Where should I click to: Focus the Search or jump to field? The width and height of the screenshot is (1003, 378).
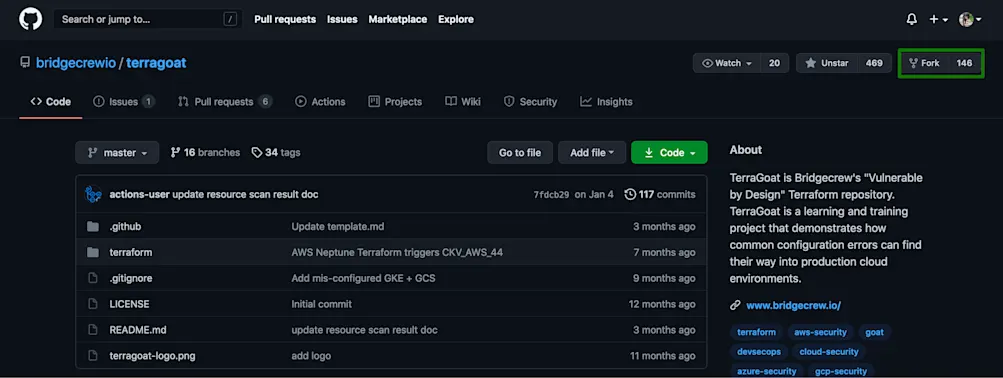point(147,19)
